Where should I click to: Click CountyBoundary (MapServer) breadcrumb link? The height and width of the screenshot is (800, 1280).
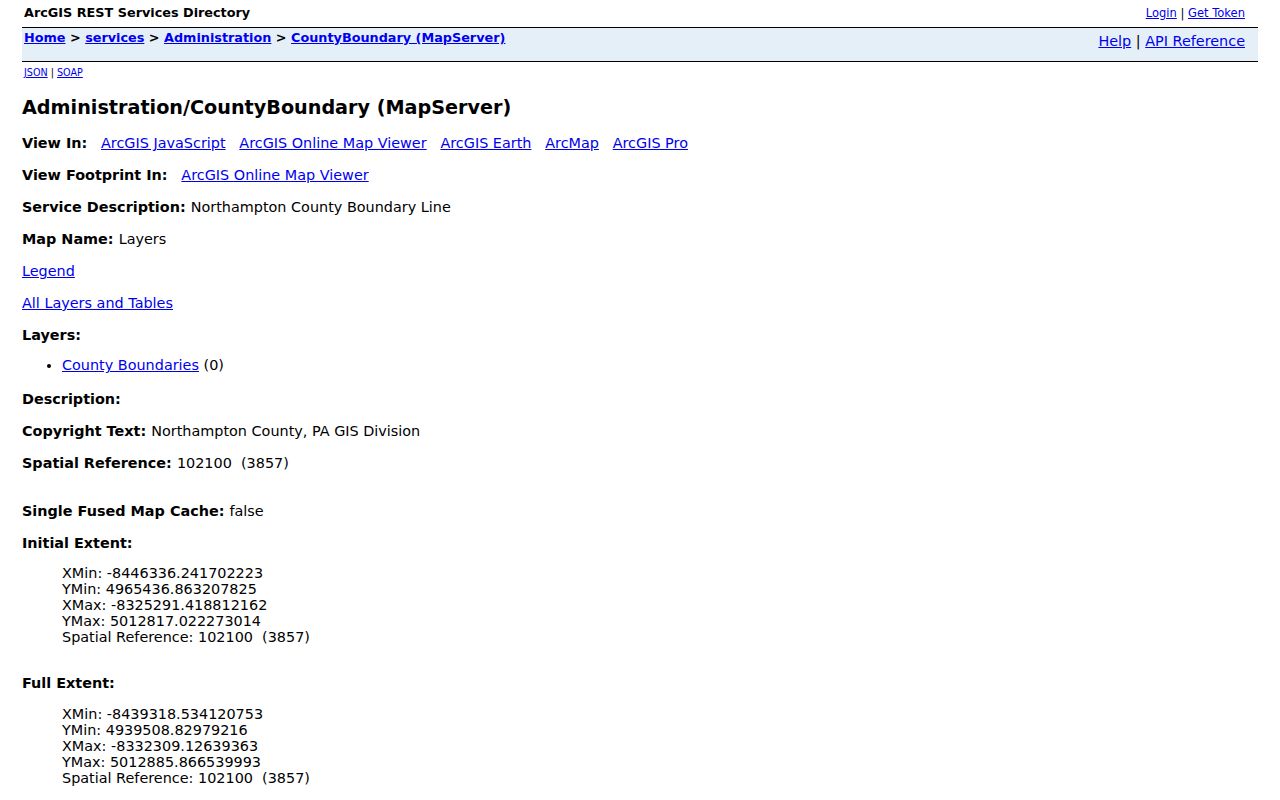pyautogui.click(x=398, y=38)
